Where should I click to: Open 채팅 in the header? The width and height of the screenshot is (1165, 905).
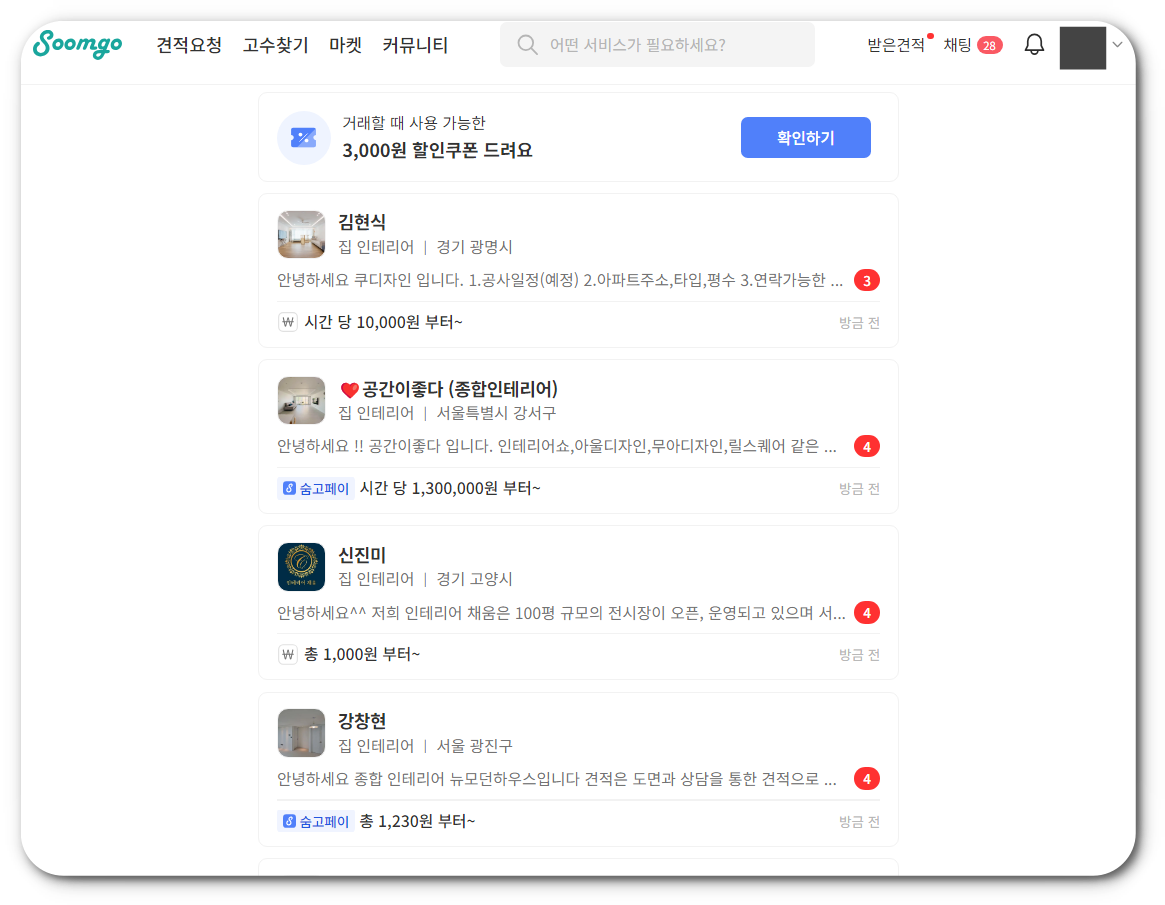pyautogui.click(x=957, y=45)
